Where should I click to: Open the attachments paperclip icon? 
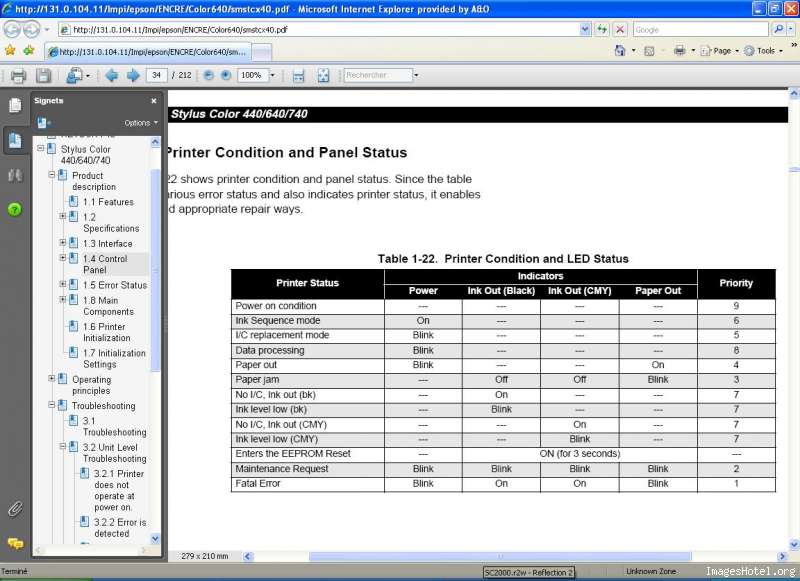(15, 508)
